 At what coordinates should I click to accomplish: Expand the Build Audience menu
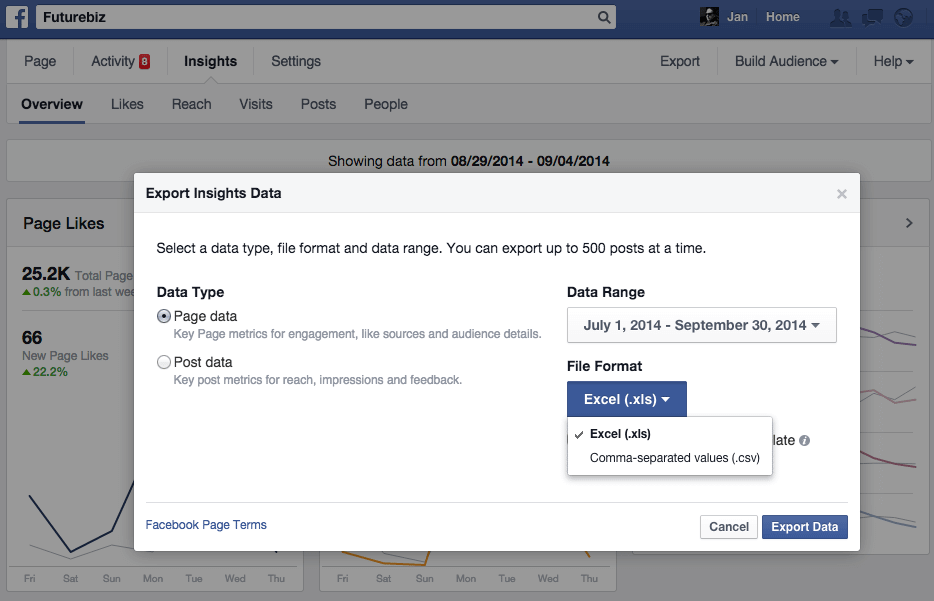pos(786,61)
